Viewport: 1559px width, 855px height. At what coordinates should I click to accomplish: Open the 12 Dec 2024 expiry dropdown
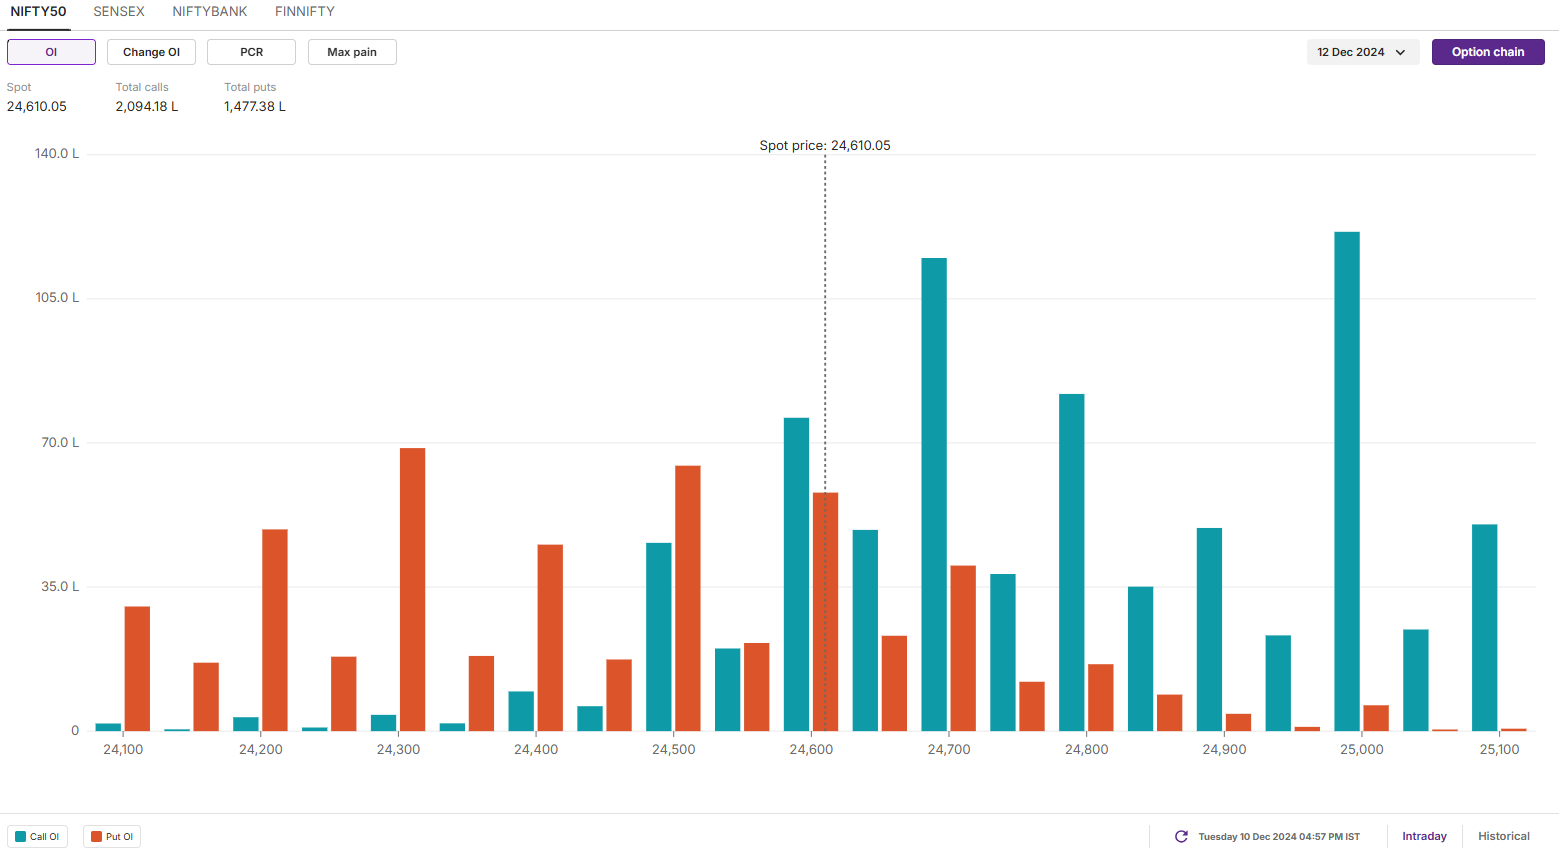coord(1362,52)
